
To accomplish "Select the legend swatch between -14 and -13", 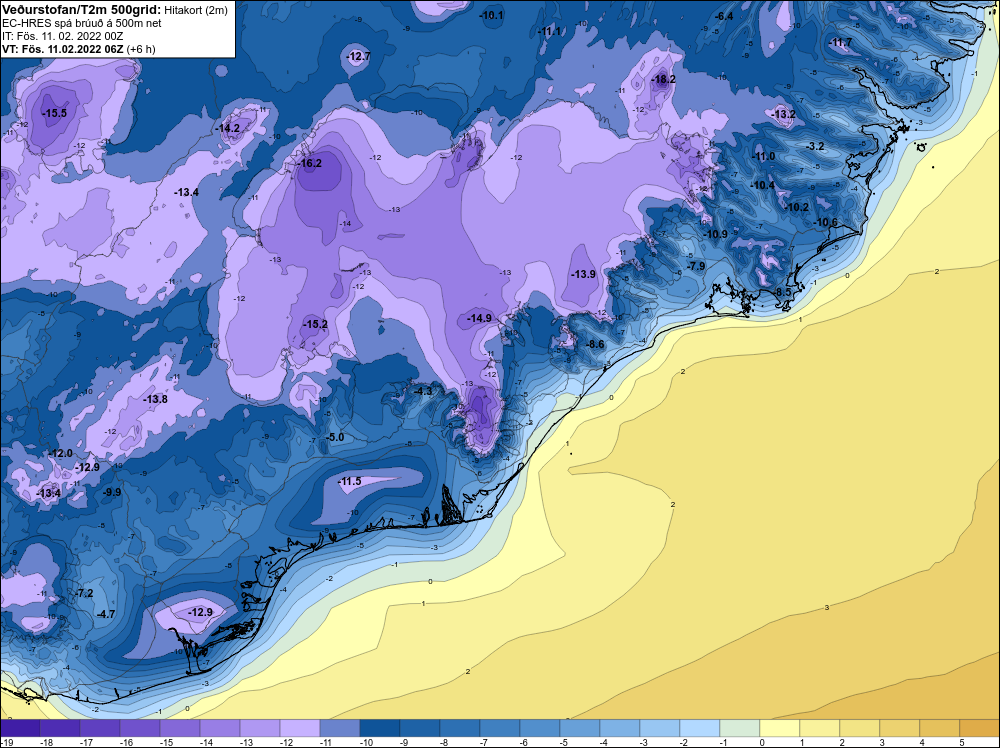I will pyautogui.click(x=219, y=728).
